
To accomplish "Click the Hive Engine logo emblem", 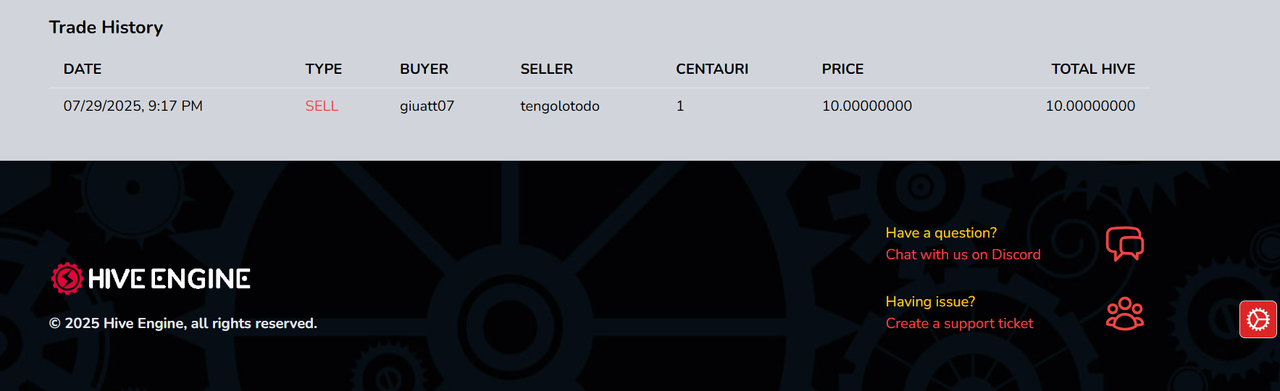I will (67, 278).
